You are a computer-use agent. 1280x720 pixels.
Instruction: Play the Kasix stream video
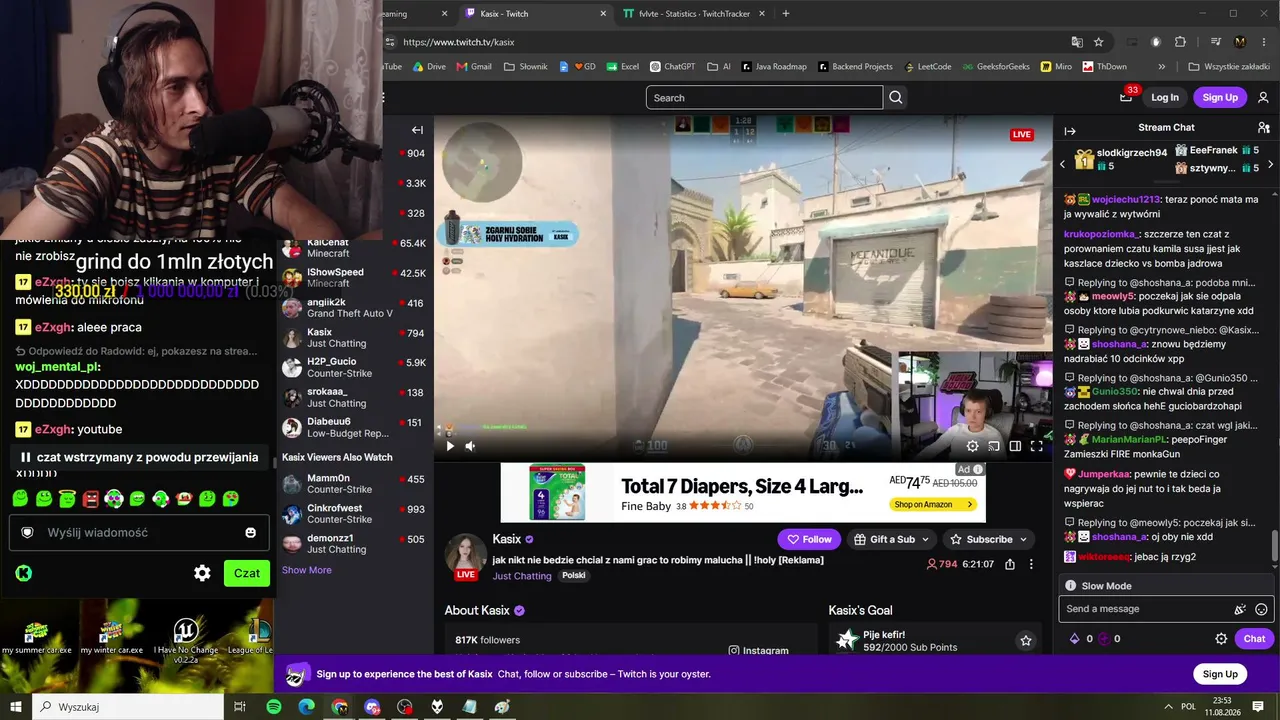[x=450, y=446]
